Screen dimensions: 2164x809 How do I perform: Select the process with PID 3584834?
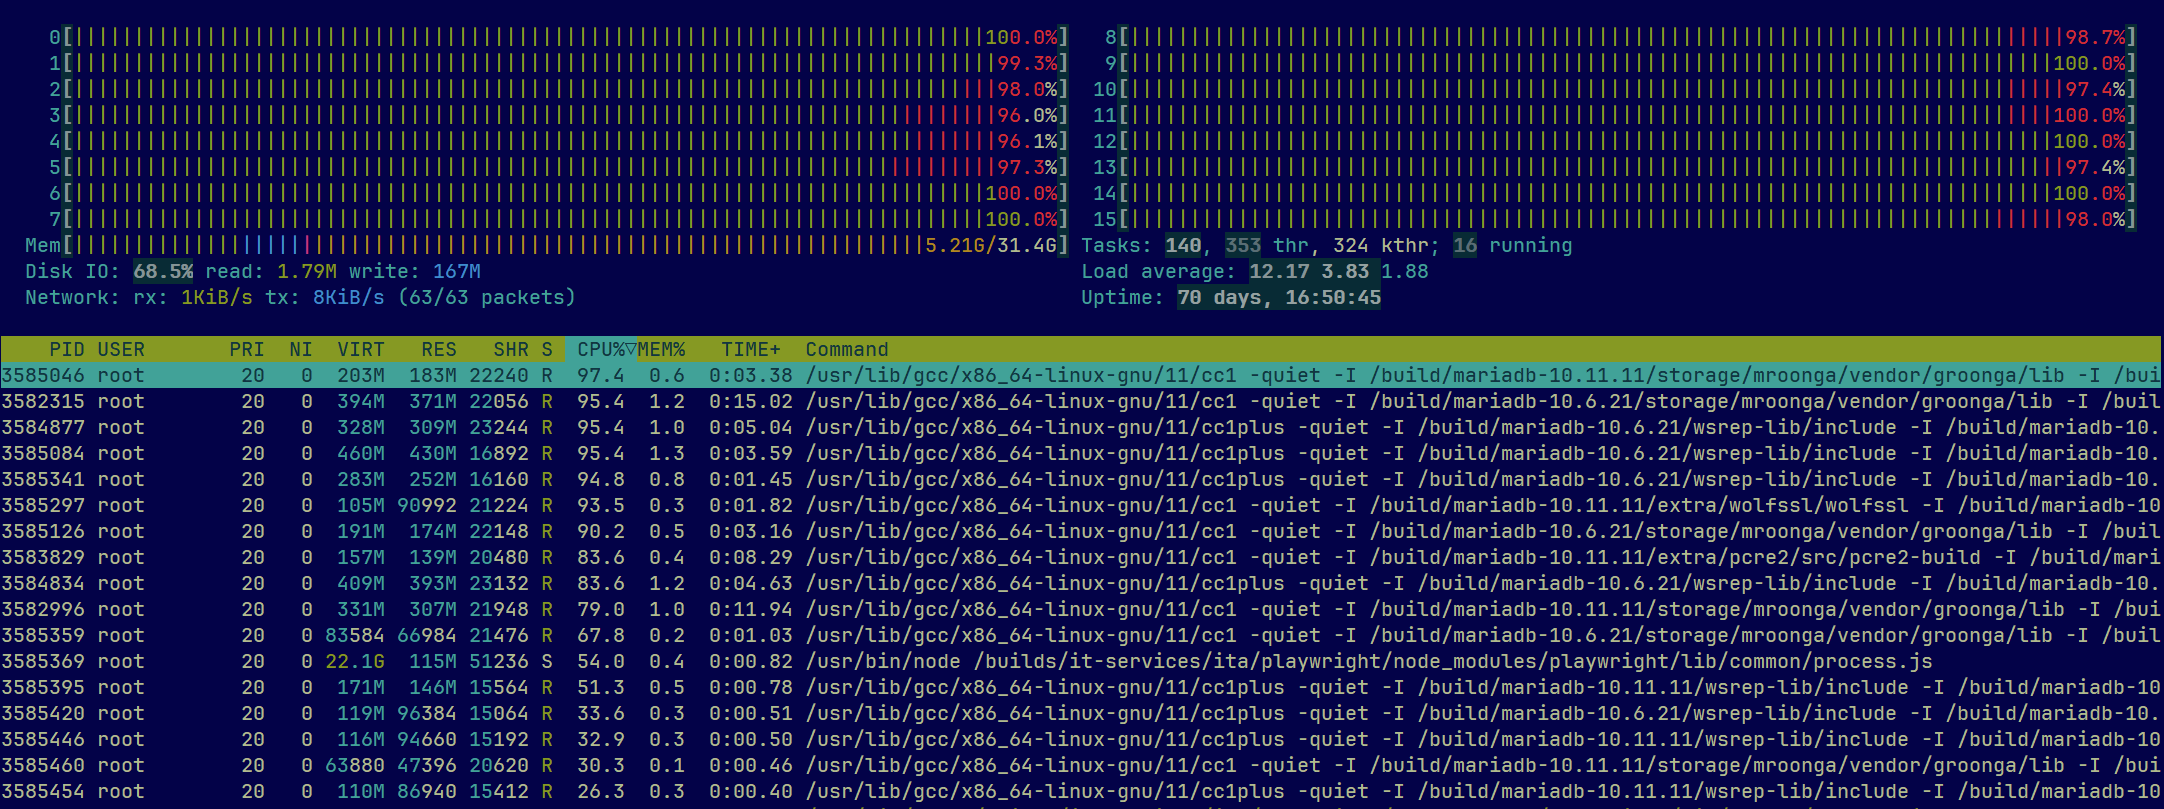pyautogui.click(x=1081, y=583)
